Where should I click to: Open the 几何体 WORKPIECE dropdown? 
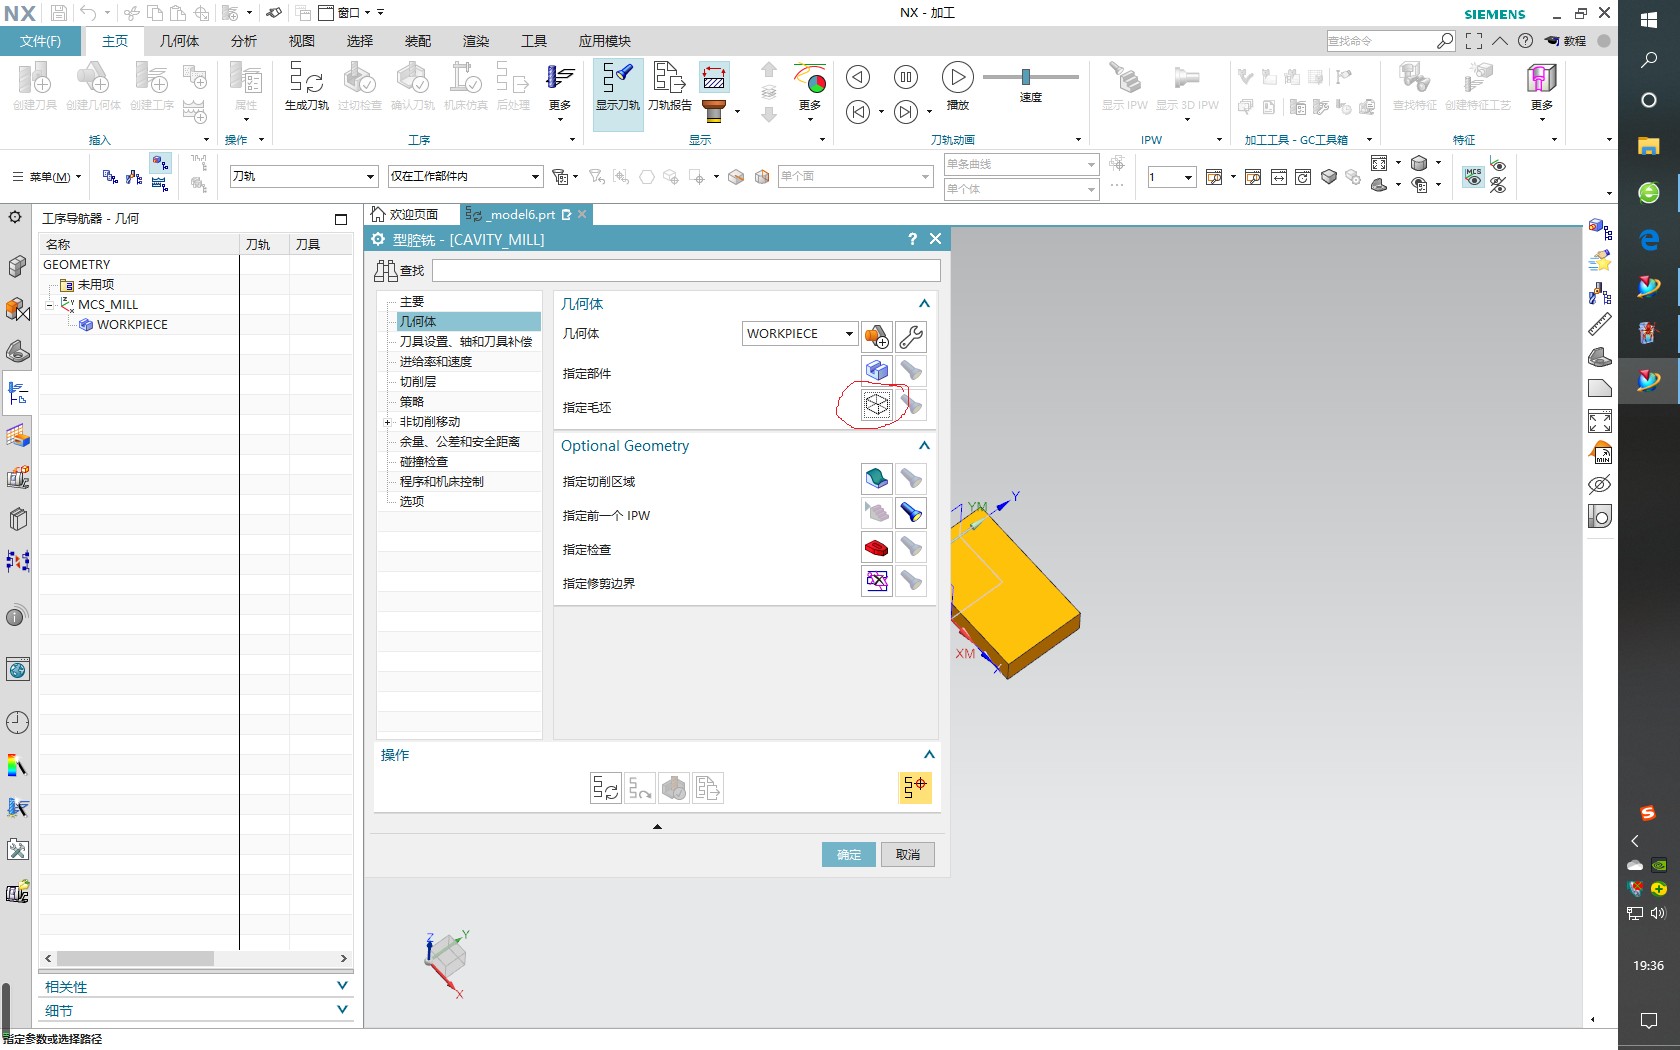[800, 334]
